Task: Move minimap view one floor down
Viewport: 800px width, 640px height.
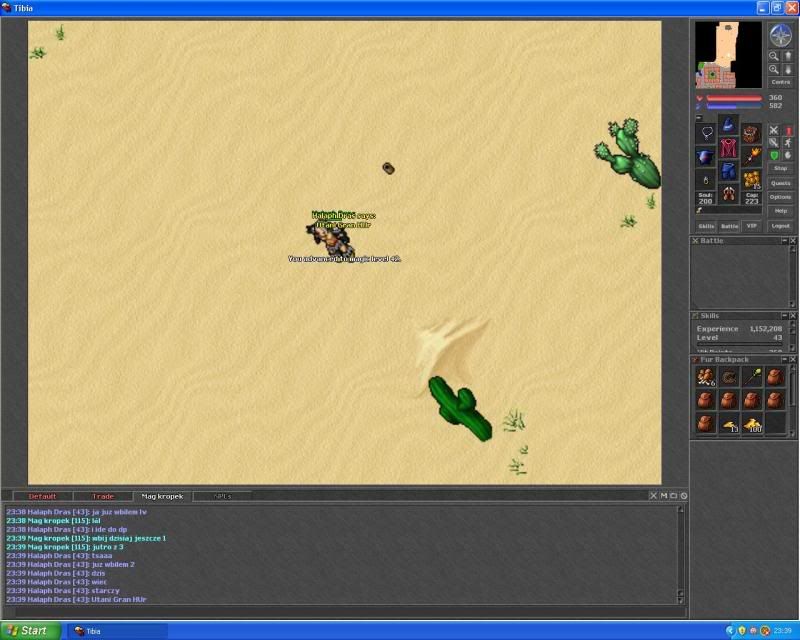Action: [787, 69]
